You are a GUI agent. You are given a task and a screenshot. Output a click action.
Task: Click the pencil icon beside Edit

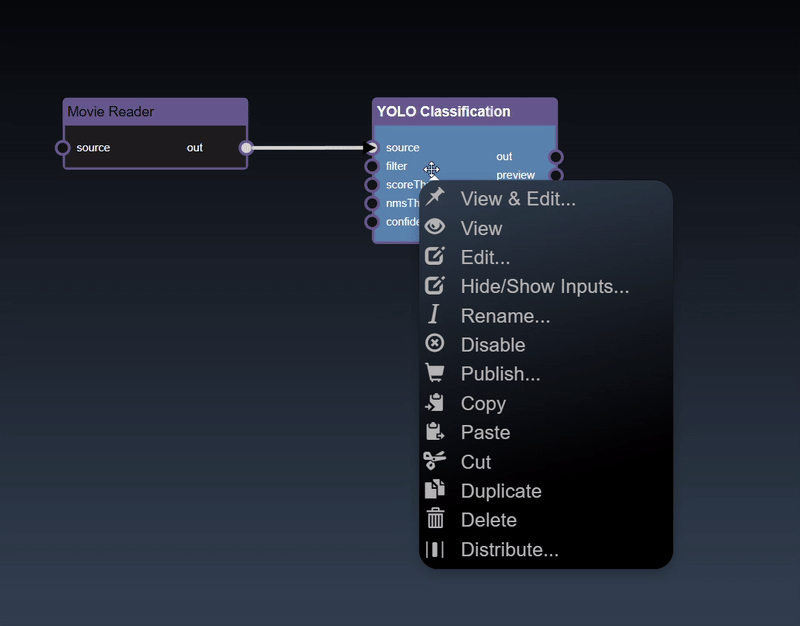(434, 257)
